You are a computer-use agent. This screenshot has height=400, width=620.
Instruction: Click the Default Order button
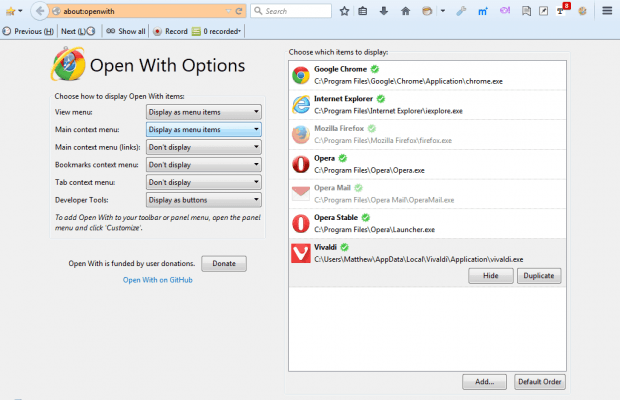coord(540,382)
